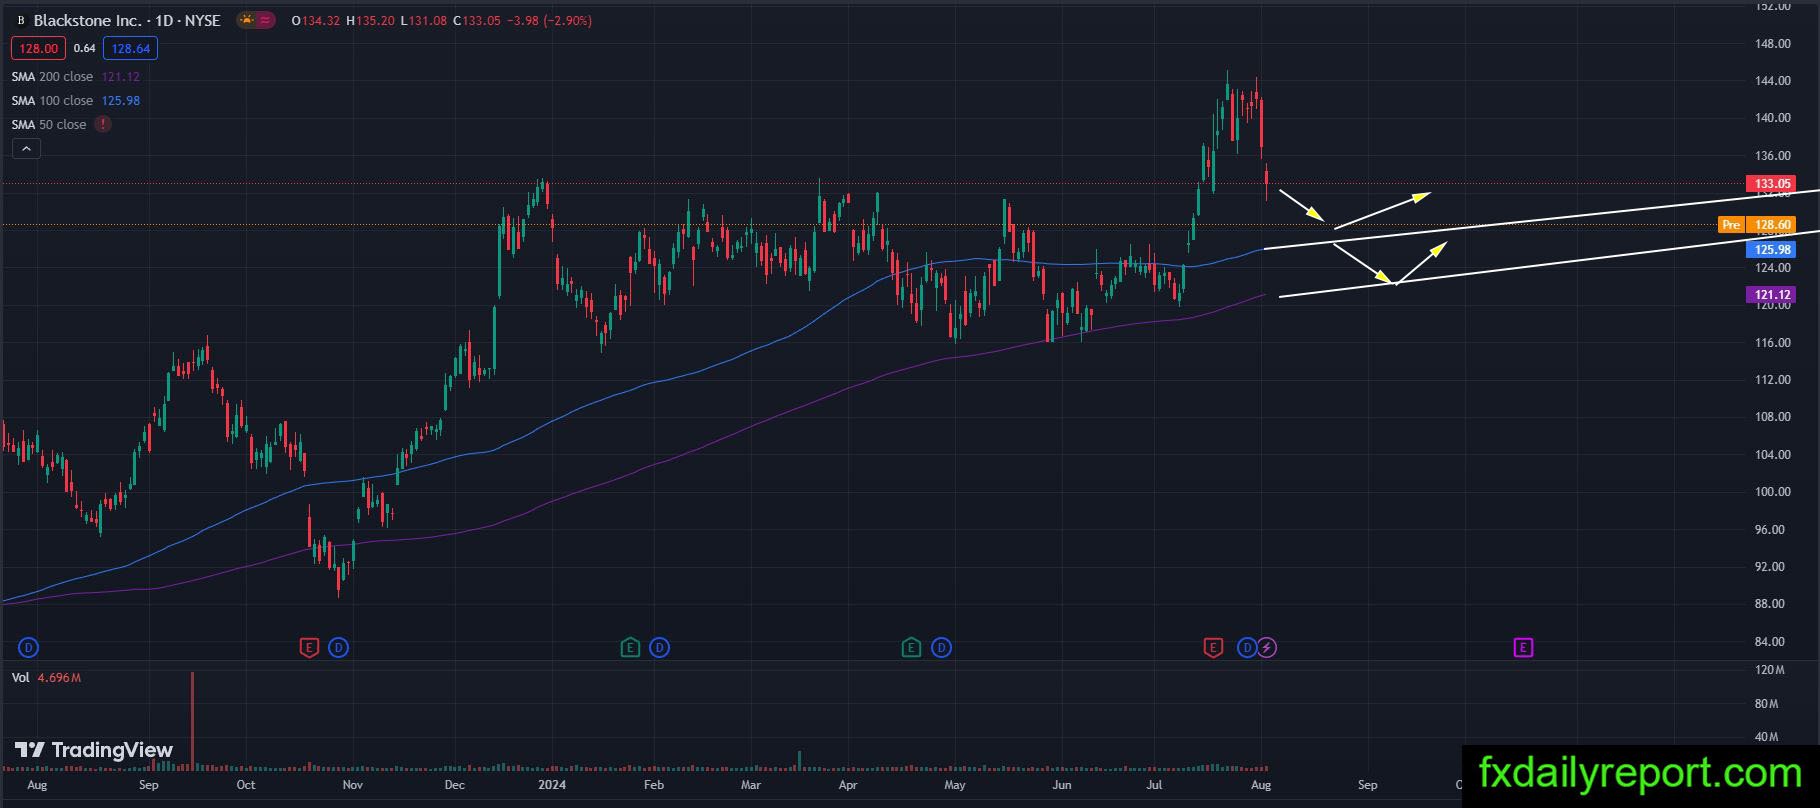Screen dimensions: 1820x808
Task: Click the red error icon beside SMA 50
Action: coord(103,124)
